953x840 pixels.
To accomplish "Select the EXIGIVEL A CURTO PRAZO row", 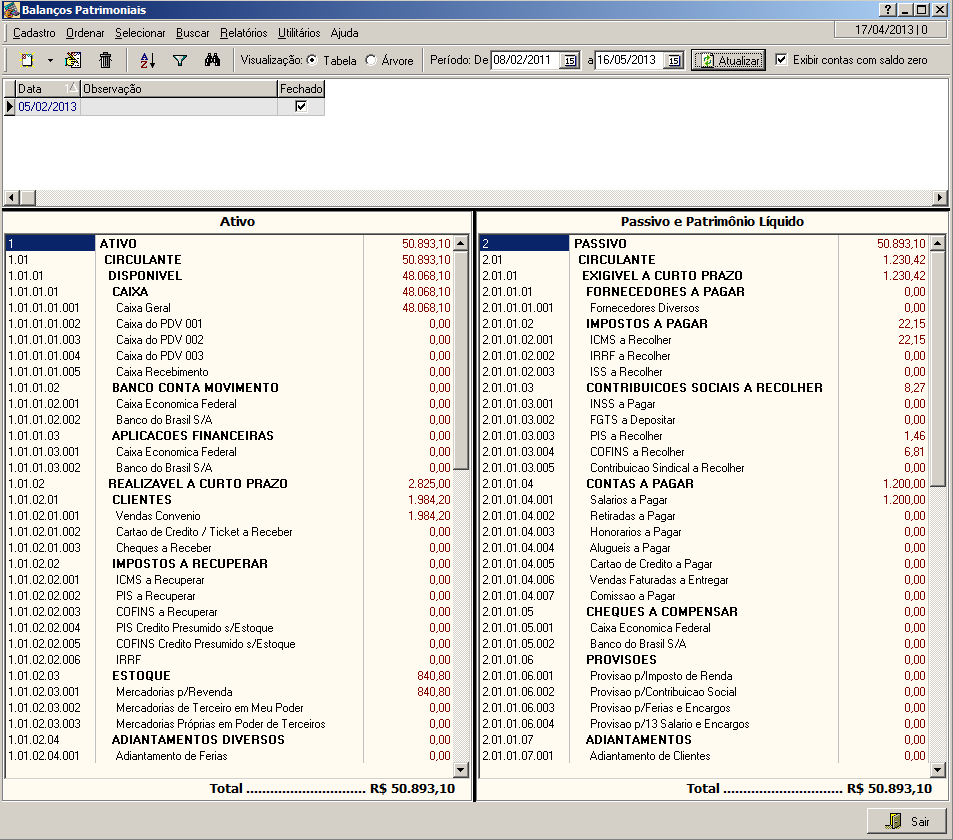I will tap(704, 276).
